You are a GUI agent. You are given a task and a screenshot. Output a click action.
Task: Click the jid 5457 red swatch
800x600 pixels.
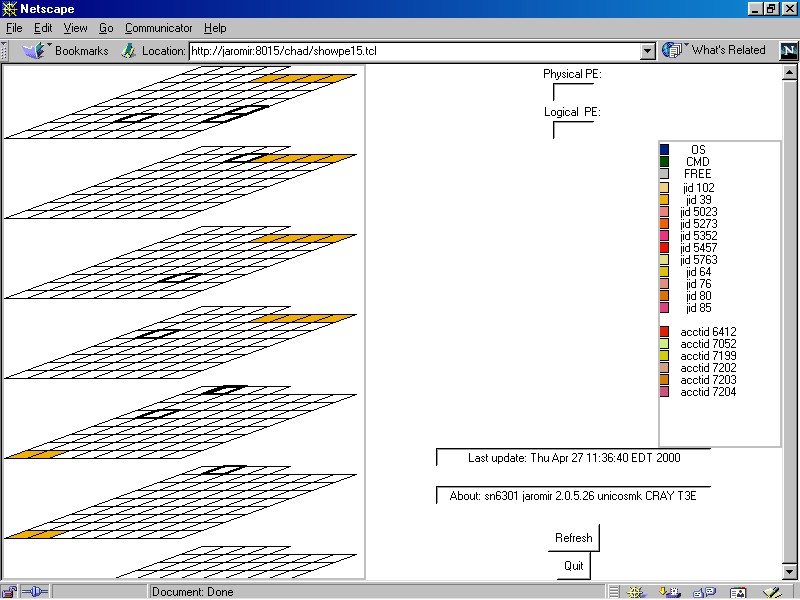pos(664,247)
